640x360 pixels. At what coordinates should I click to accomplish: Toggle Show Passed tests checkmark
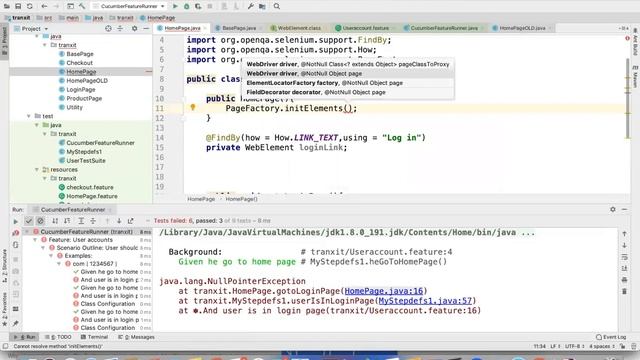(29, 221)
